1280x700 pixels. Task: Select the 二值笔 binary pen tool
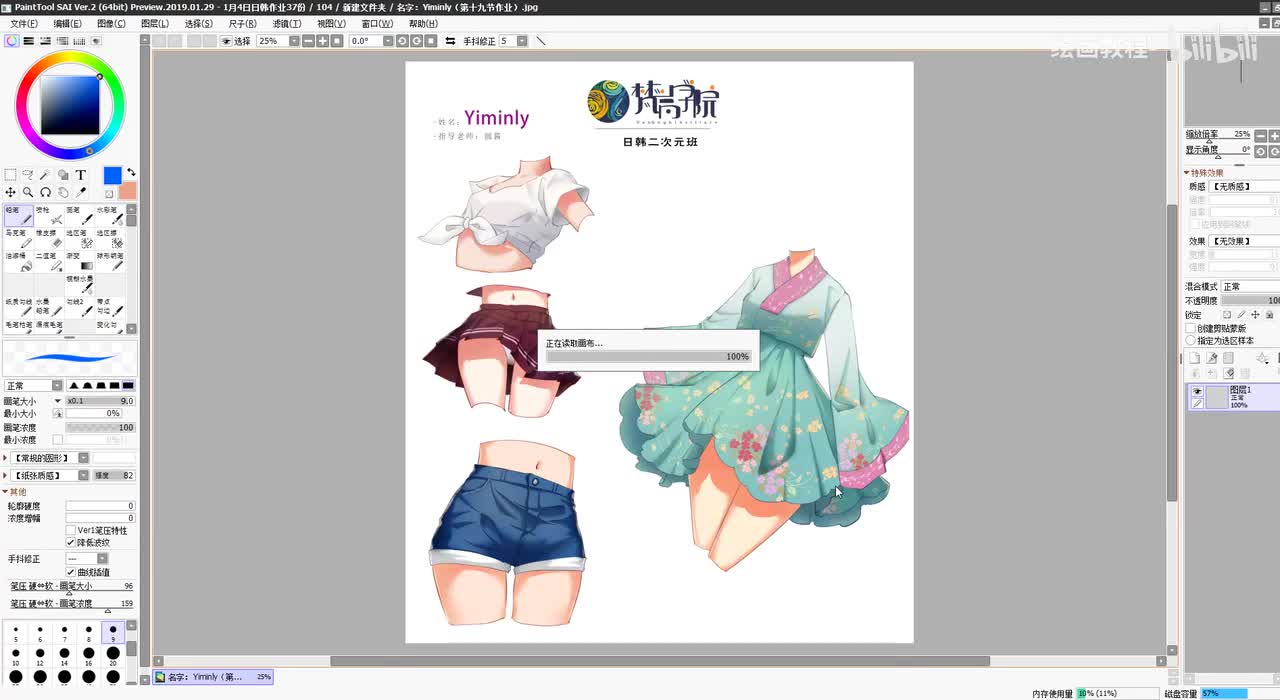pyautogui.click(x=50, y=262)
